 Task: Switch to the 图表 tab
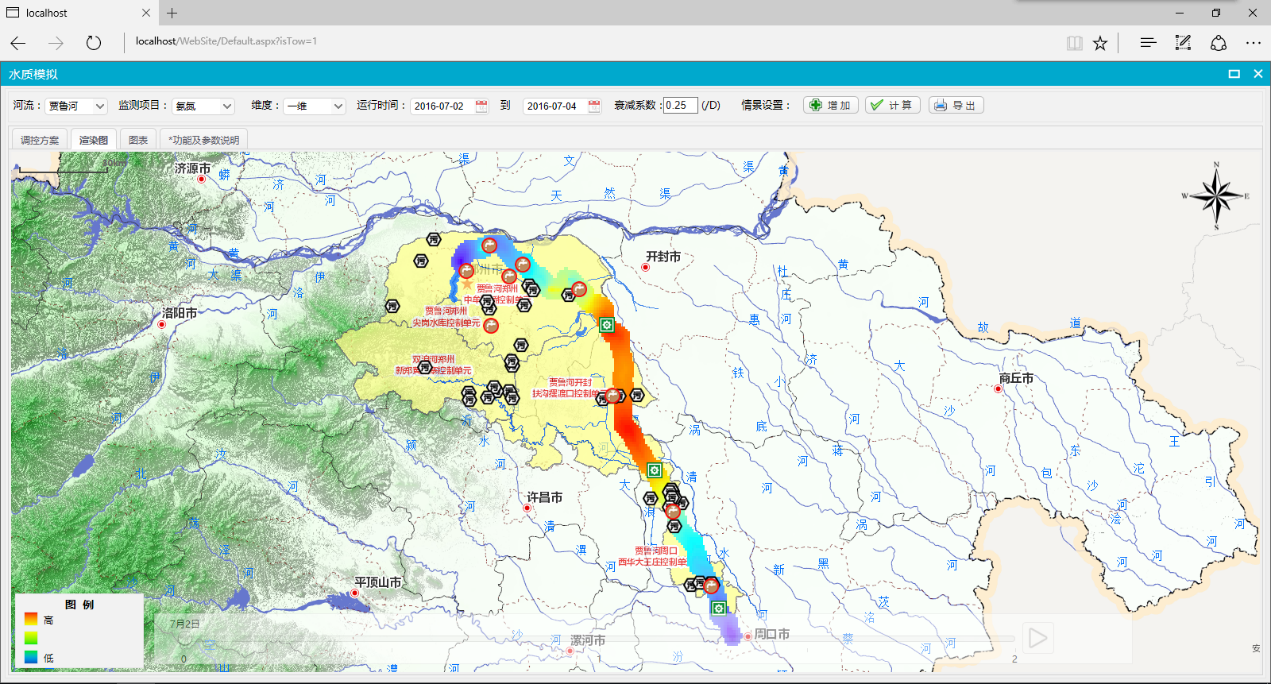pyautogui.click(x=139, y=140)
